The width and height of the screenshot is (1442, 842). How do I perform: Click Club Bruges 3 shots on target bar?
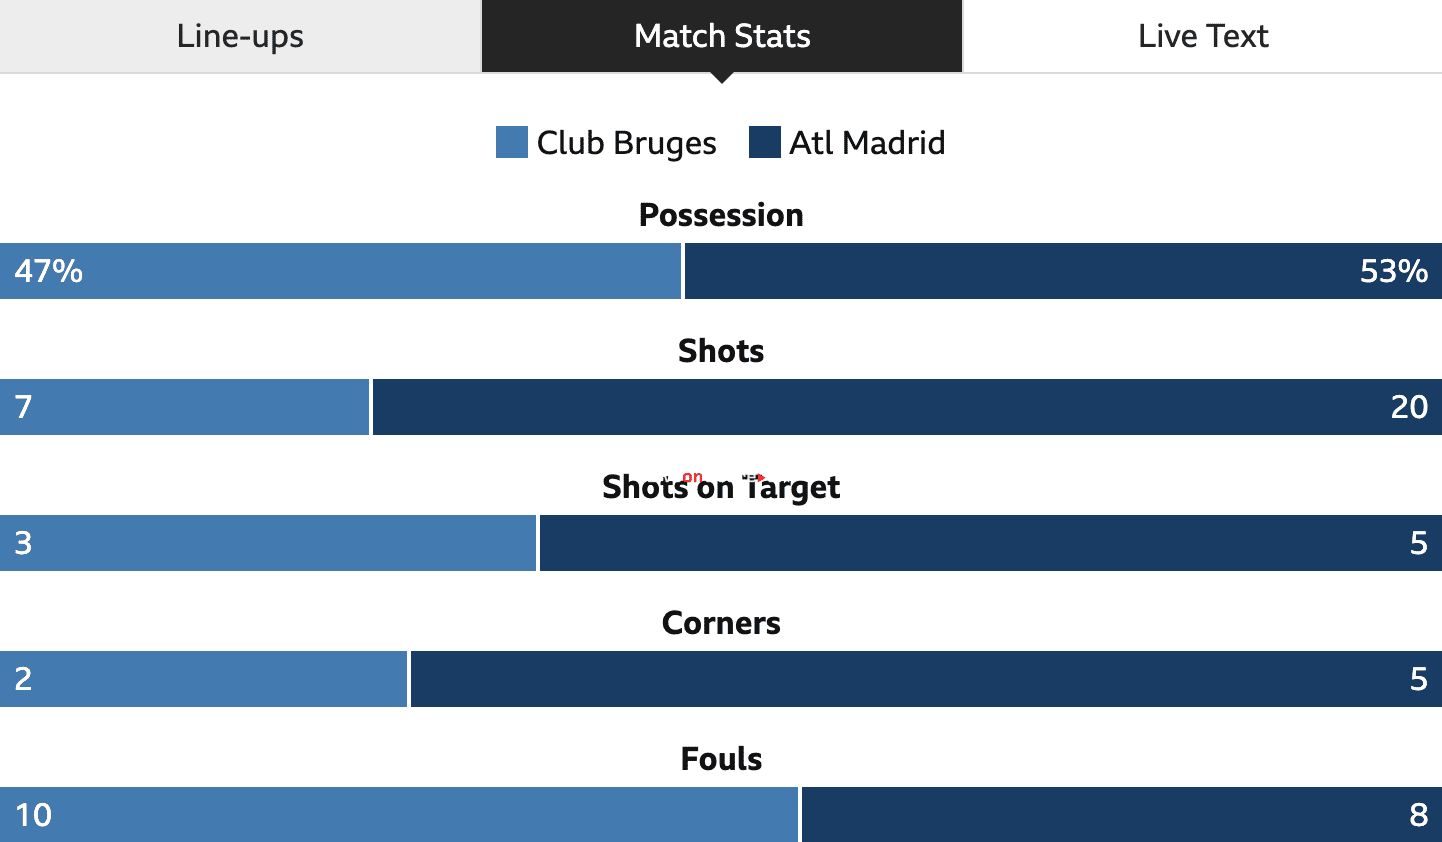coord(268,543)
